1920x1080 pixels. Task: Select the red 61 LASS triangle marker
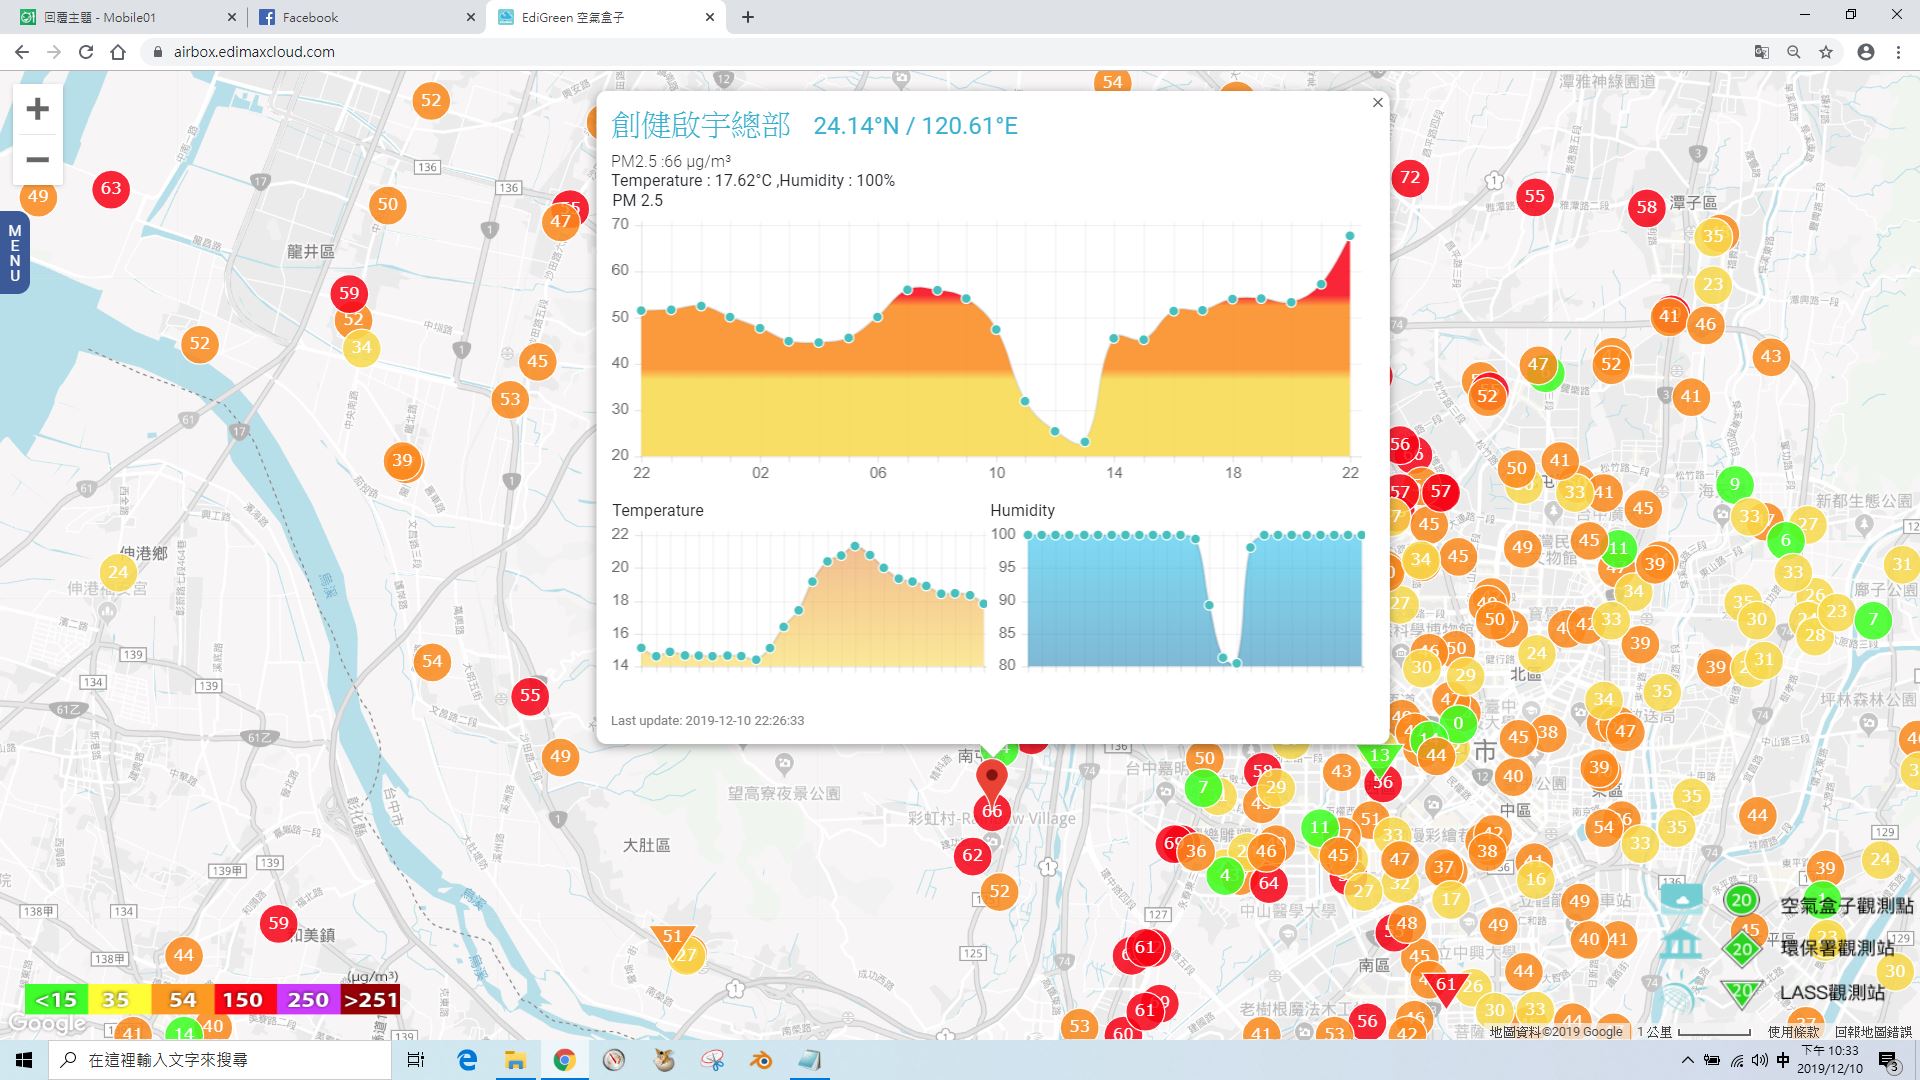pos(1446,986)
